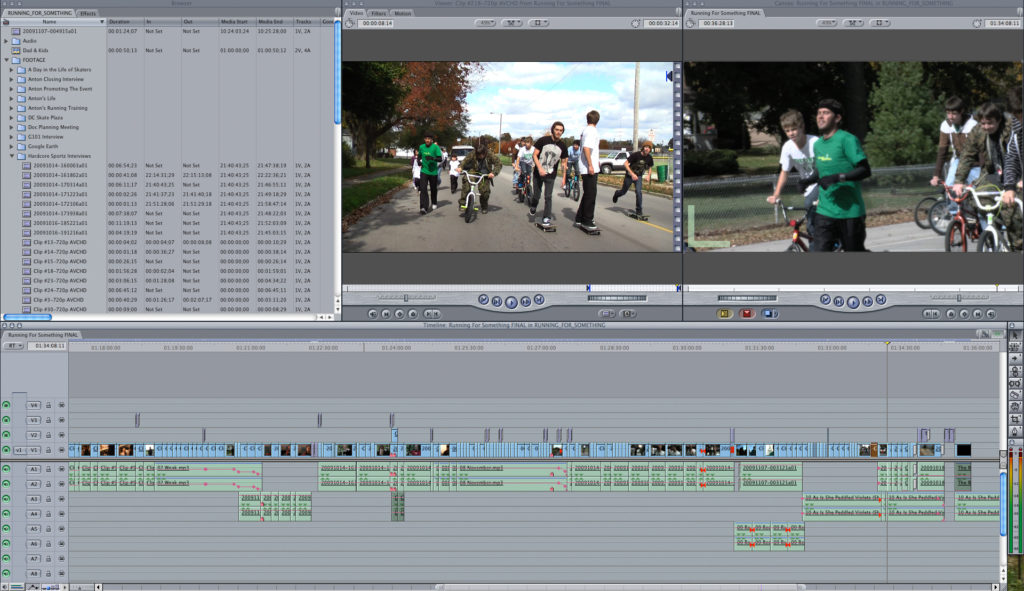The height and width of the screenshot is (591, 1024).
Task: Play the clip in the Viewer
Action: 511,300
